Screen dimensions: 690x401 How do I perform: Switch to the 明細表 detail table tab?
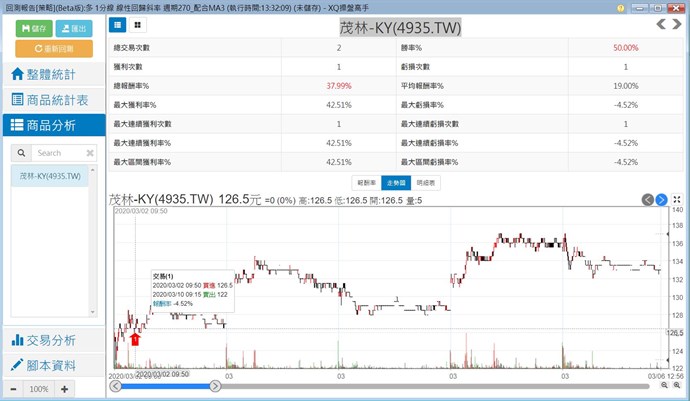(426, 183)
